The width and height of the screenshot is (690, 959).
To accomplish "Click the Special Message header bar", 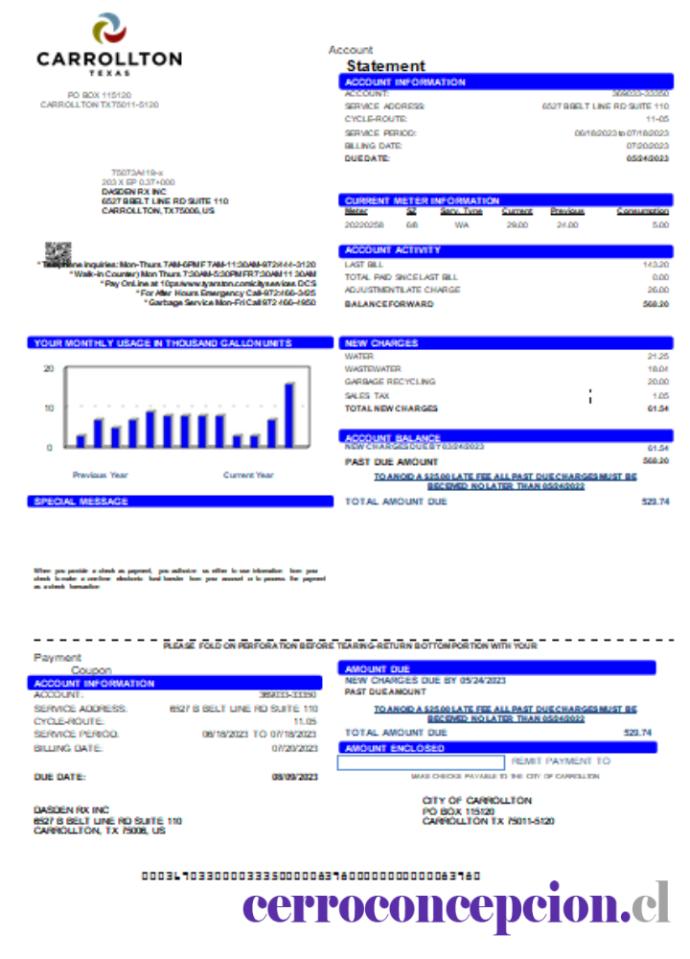I will (x=180, y=502).
